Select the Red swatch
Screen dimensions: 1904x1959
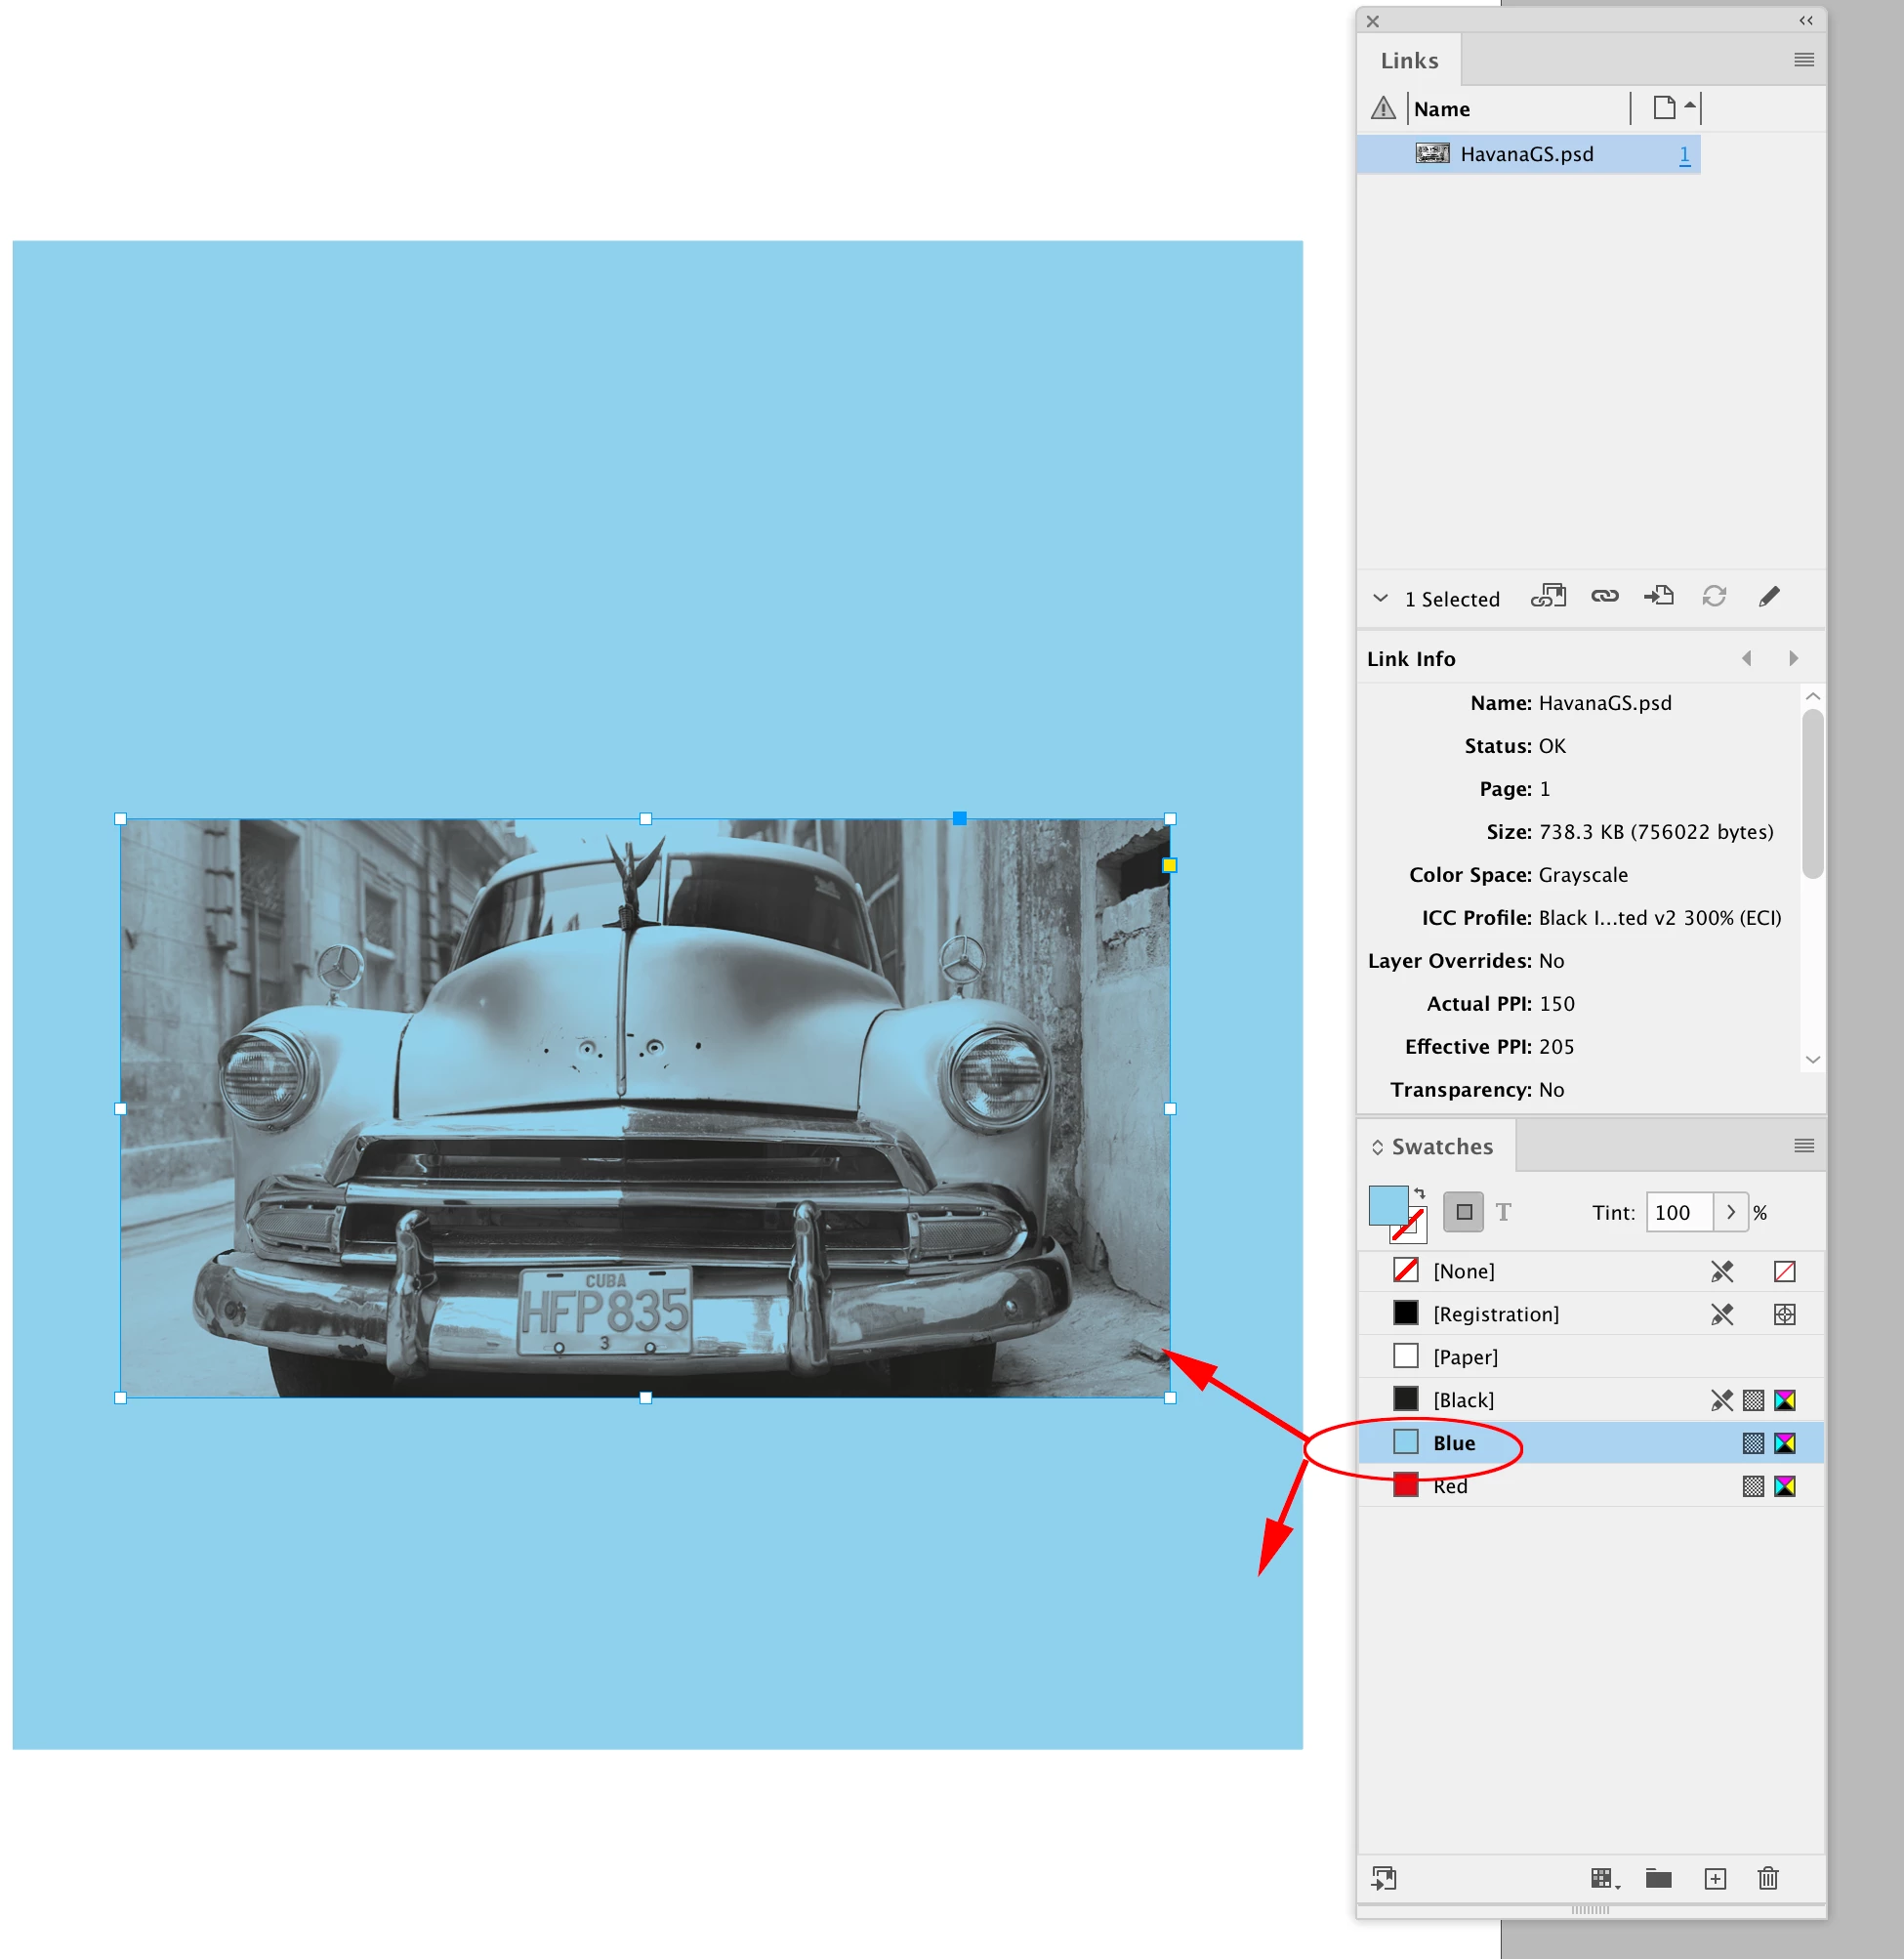1450,1486
